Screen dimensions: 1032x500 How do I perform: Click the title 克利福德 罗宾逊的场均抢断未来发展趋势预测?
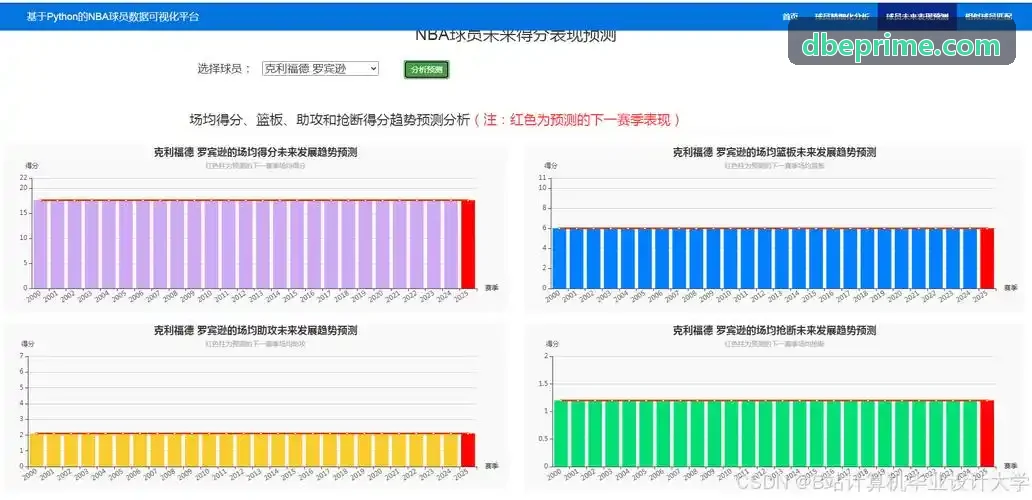774,330
